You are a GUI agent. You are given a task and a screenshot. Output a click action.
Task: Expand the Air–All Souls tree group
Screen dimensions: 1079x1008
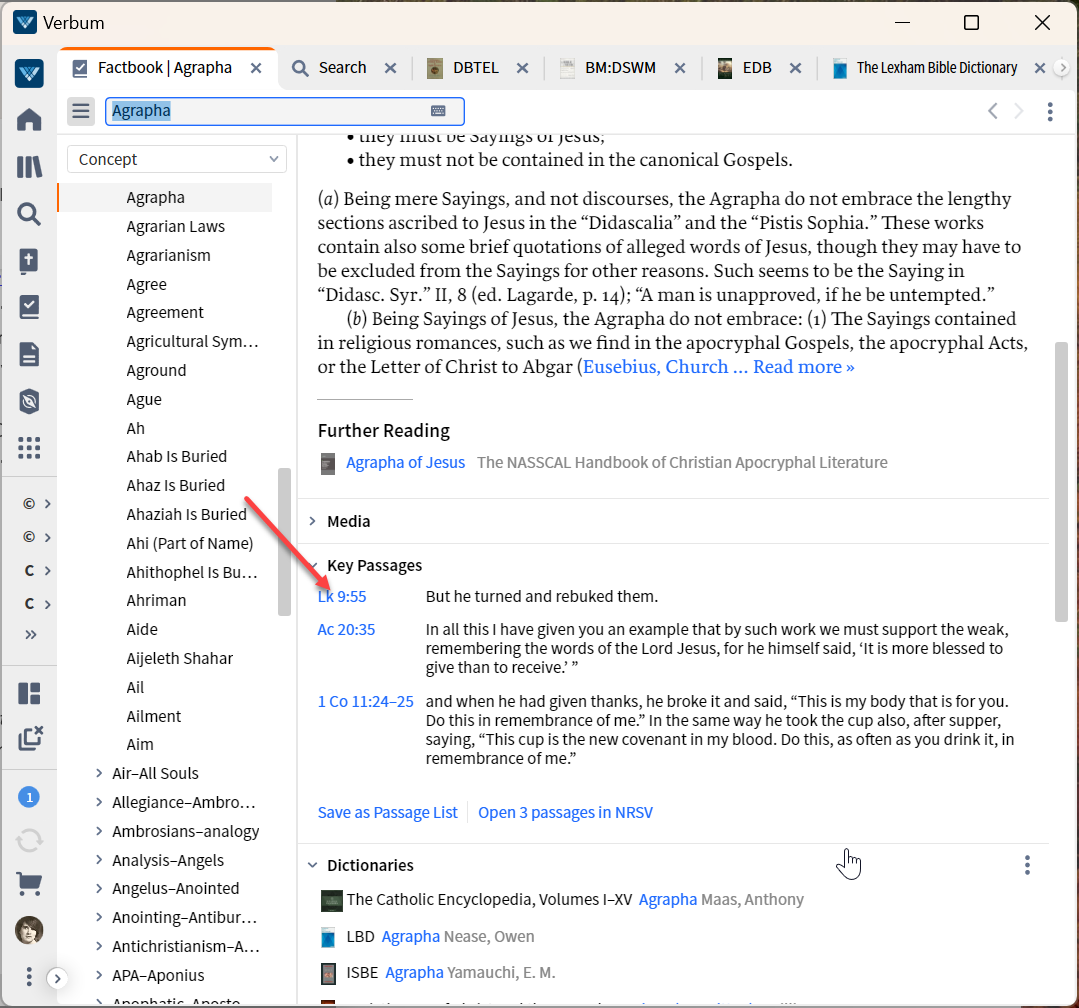click(x=99, y=773)
